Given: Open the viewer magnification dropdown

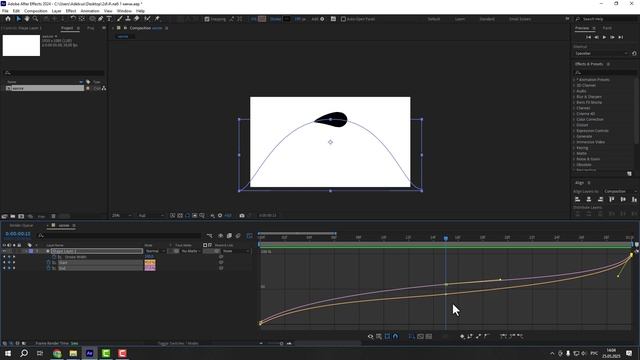Looking at the screenshot, I should [122, 215].
